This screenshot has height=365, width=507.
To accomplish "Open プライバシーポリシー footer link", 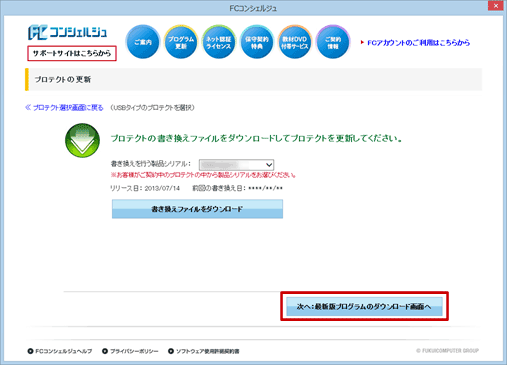I will (x=130, y=351).
